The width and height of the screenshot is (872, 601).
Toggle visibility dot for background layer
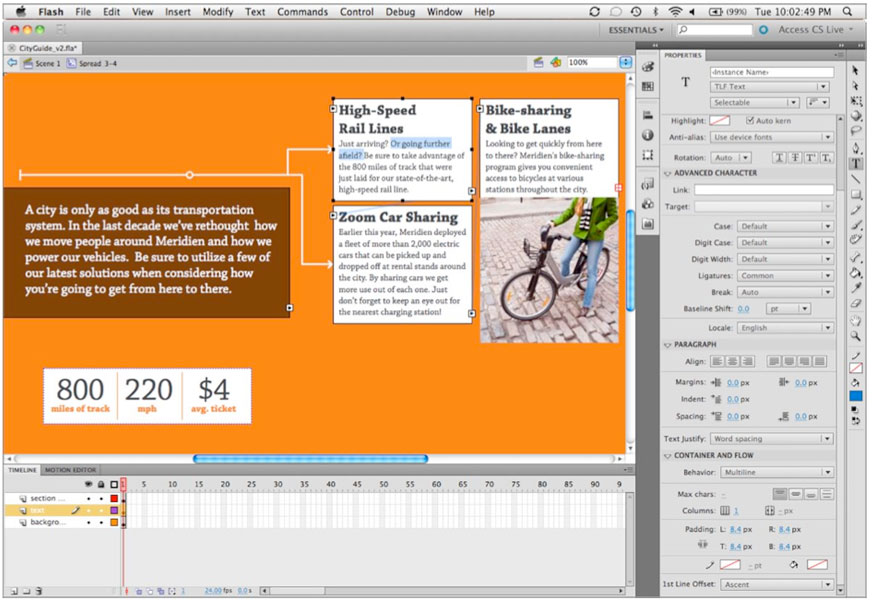tap(88, 523)
